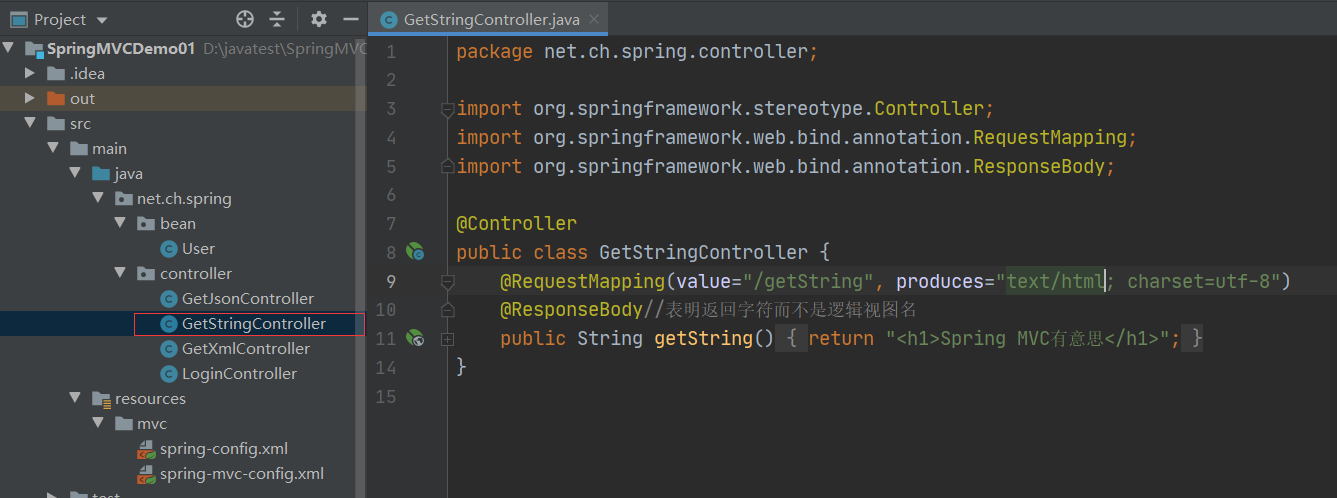Click the package declaration on line 1
Screen dimensions: 1337x498
(x=637, y=52)
